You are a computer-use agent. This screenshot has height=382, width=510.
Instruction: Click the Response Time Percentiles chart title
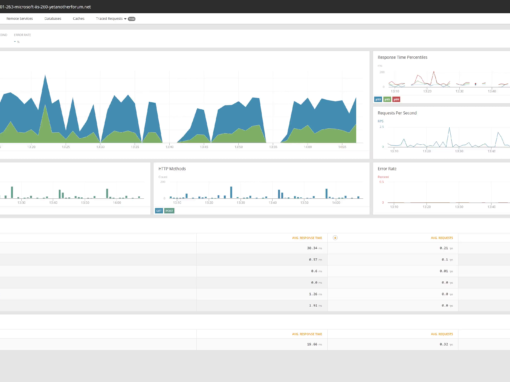coord(402,57)
